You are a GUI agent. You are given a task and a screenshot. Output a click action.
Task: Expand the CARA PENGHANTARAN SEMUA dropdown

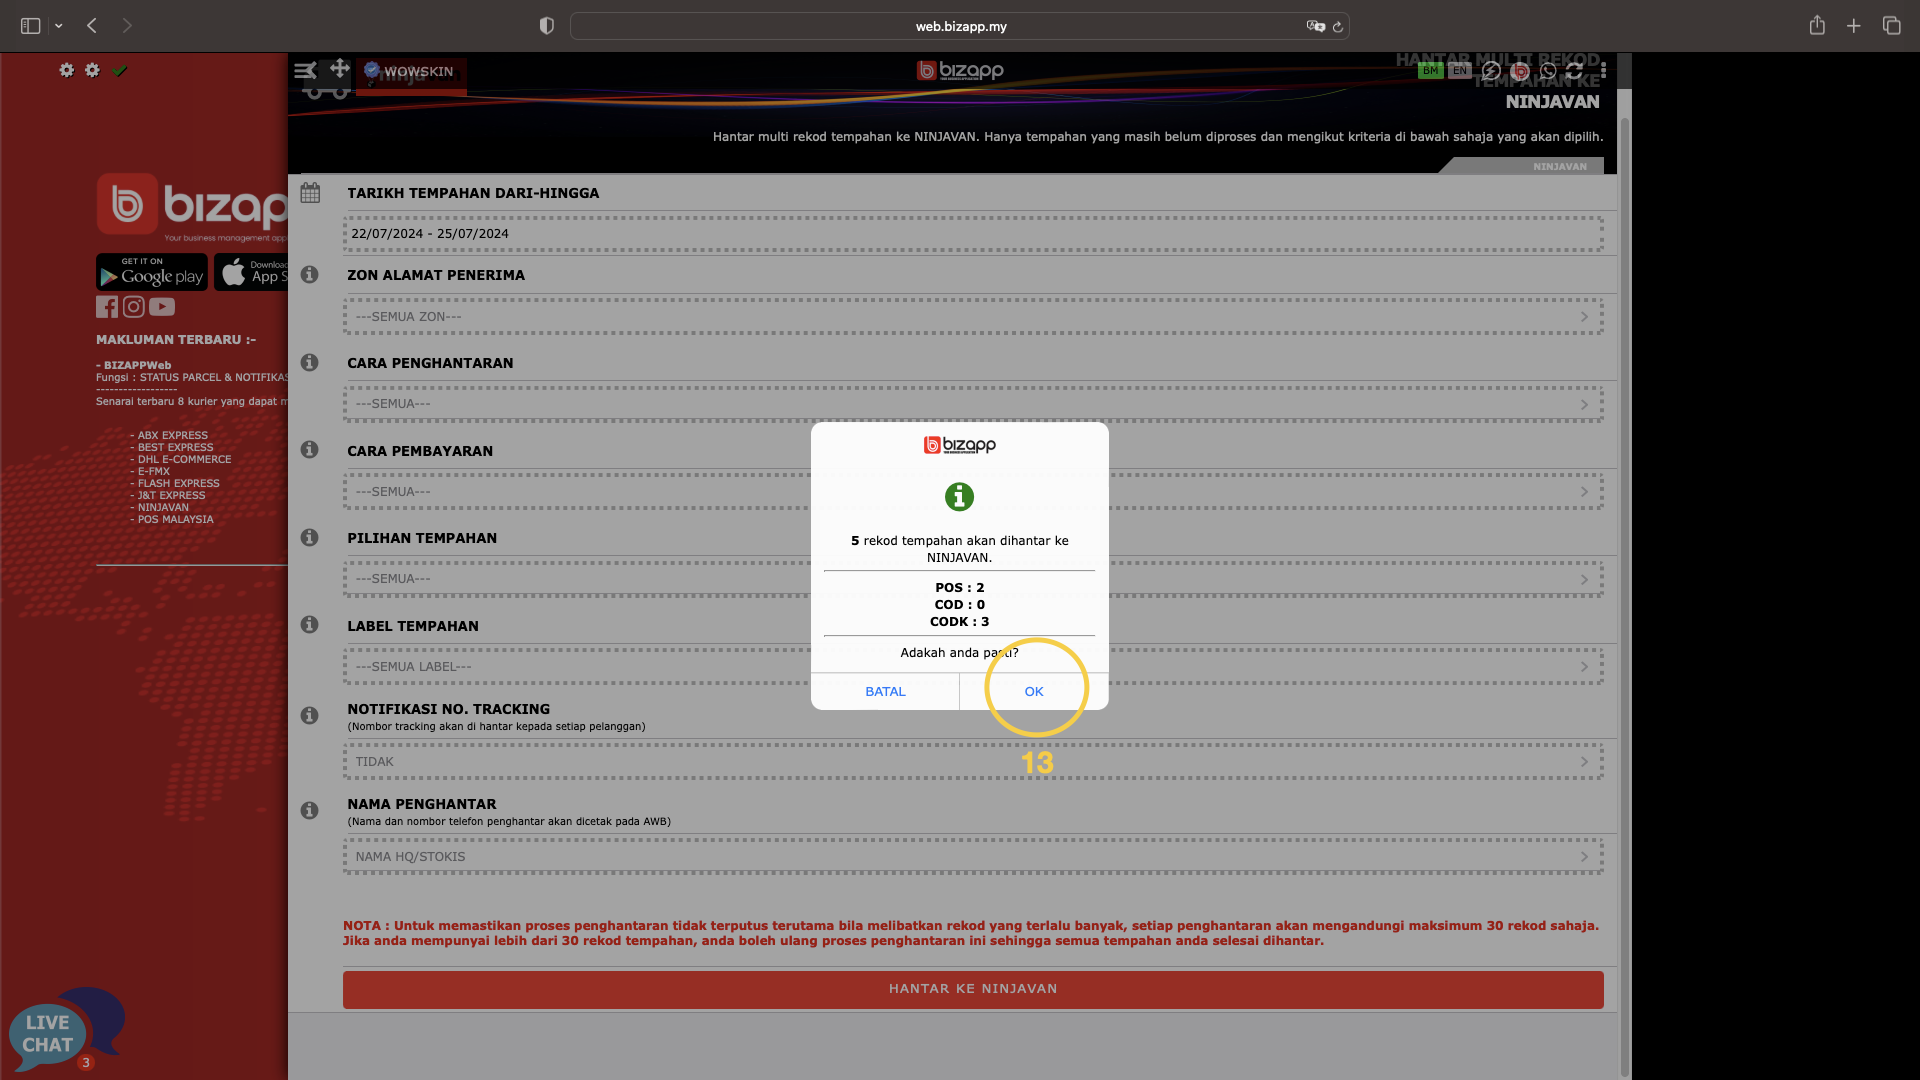click(973, 404)
